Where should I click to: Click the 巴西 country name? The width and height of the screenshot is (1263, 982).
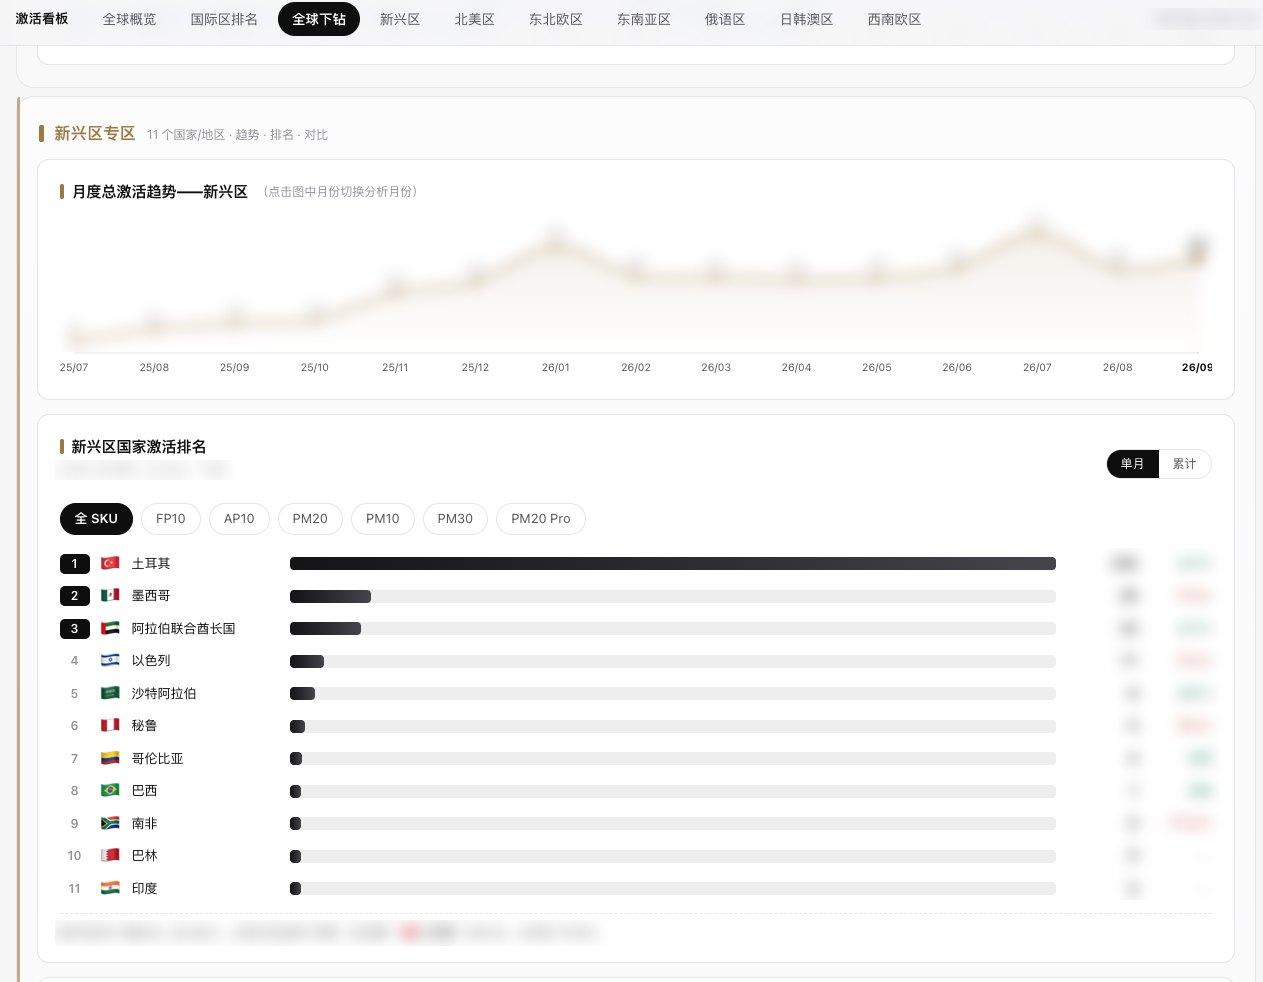[x=144, y=790]
